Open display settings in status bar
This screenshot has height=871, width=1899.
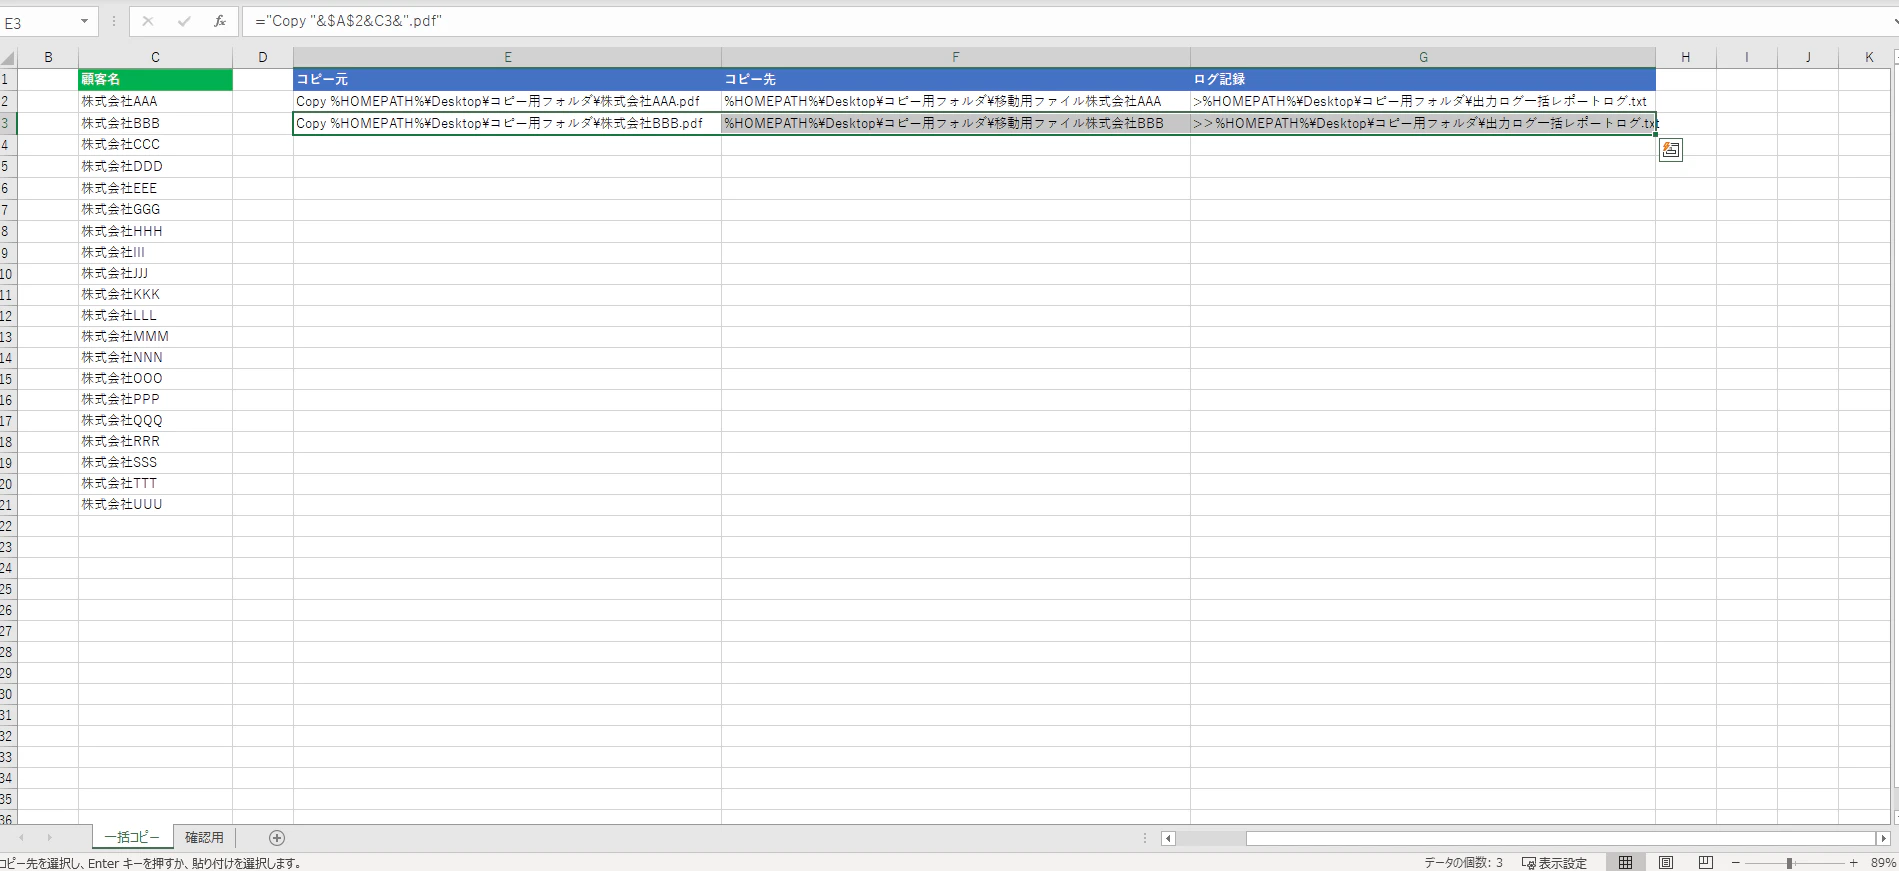click(1554, 863)
